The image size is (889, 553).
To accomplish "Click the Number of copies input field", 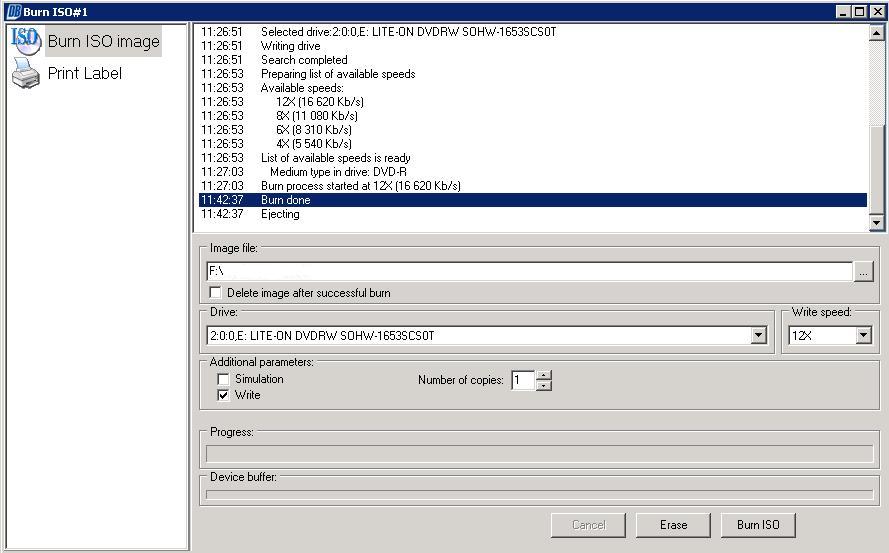I will [523, 380].
